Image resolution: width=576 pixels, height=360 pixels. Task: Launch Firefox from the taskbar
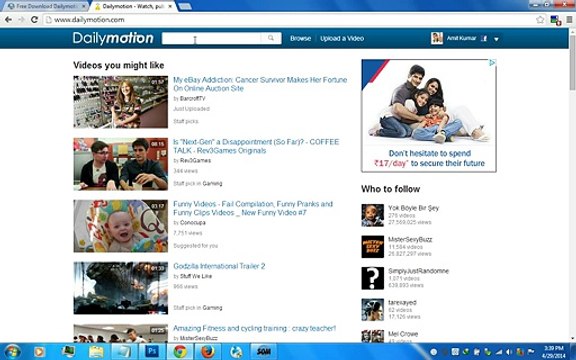(208, 352)
